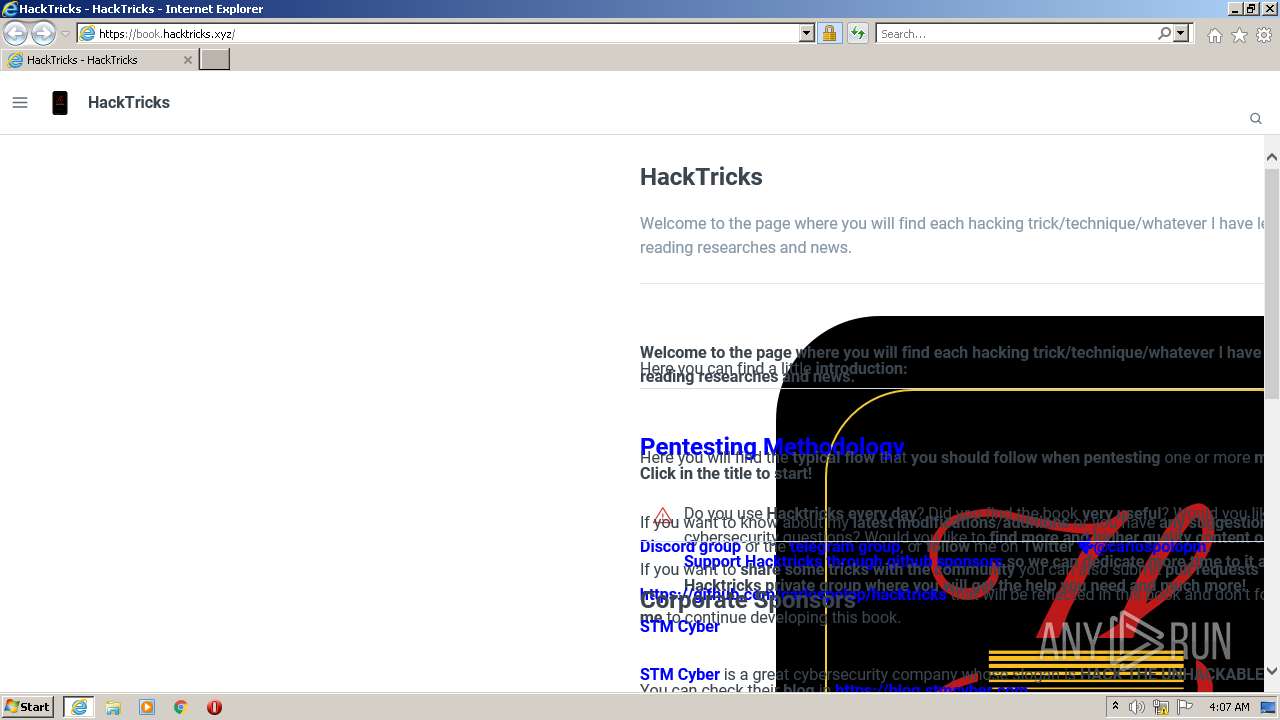
Task: Open the Windows Start menu
Action: click(28, 707)
